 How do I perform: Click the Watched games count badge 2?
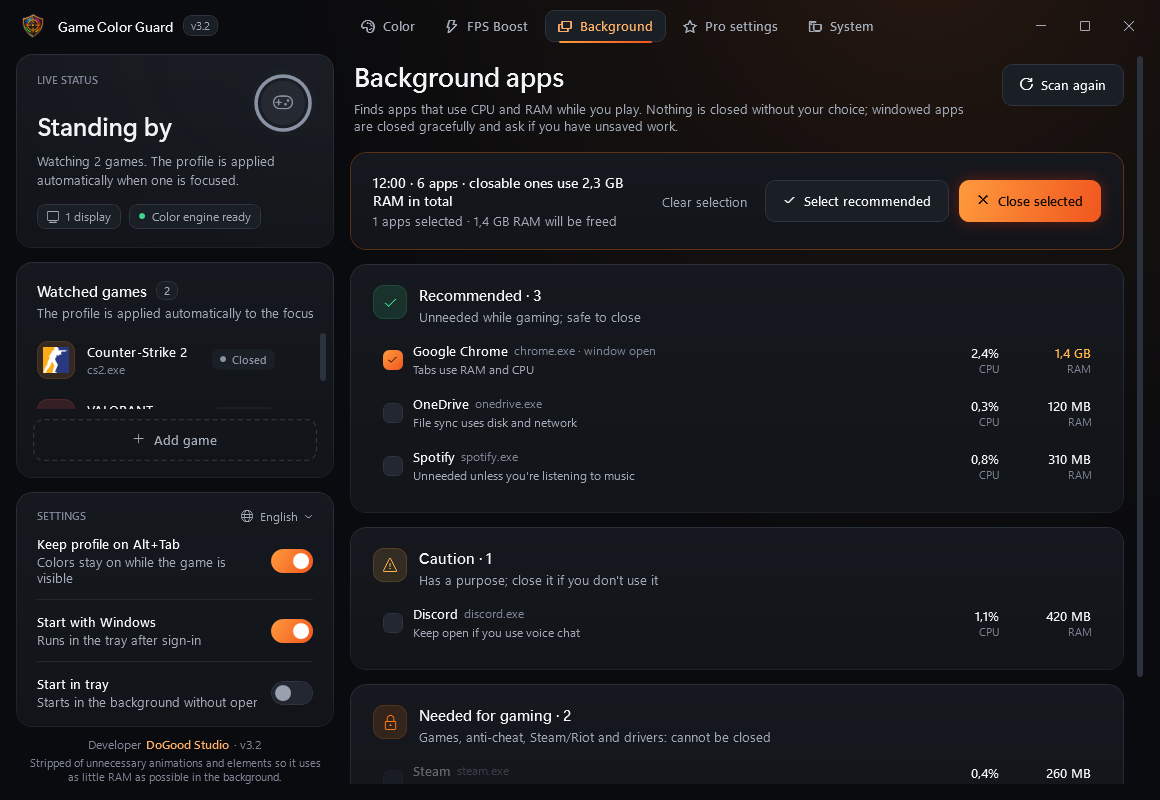point(166,291)
